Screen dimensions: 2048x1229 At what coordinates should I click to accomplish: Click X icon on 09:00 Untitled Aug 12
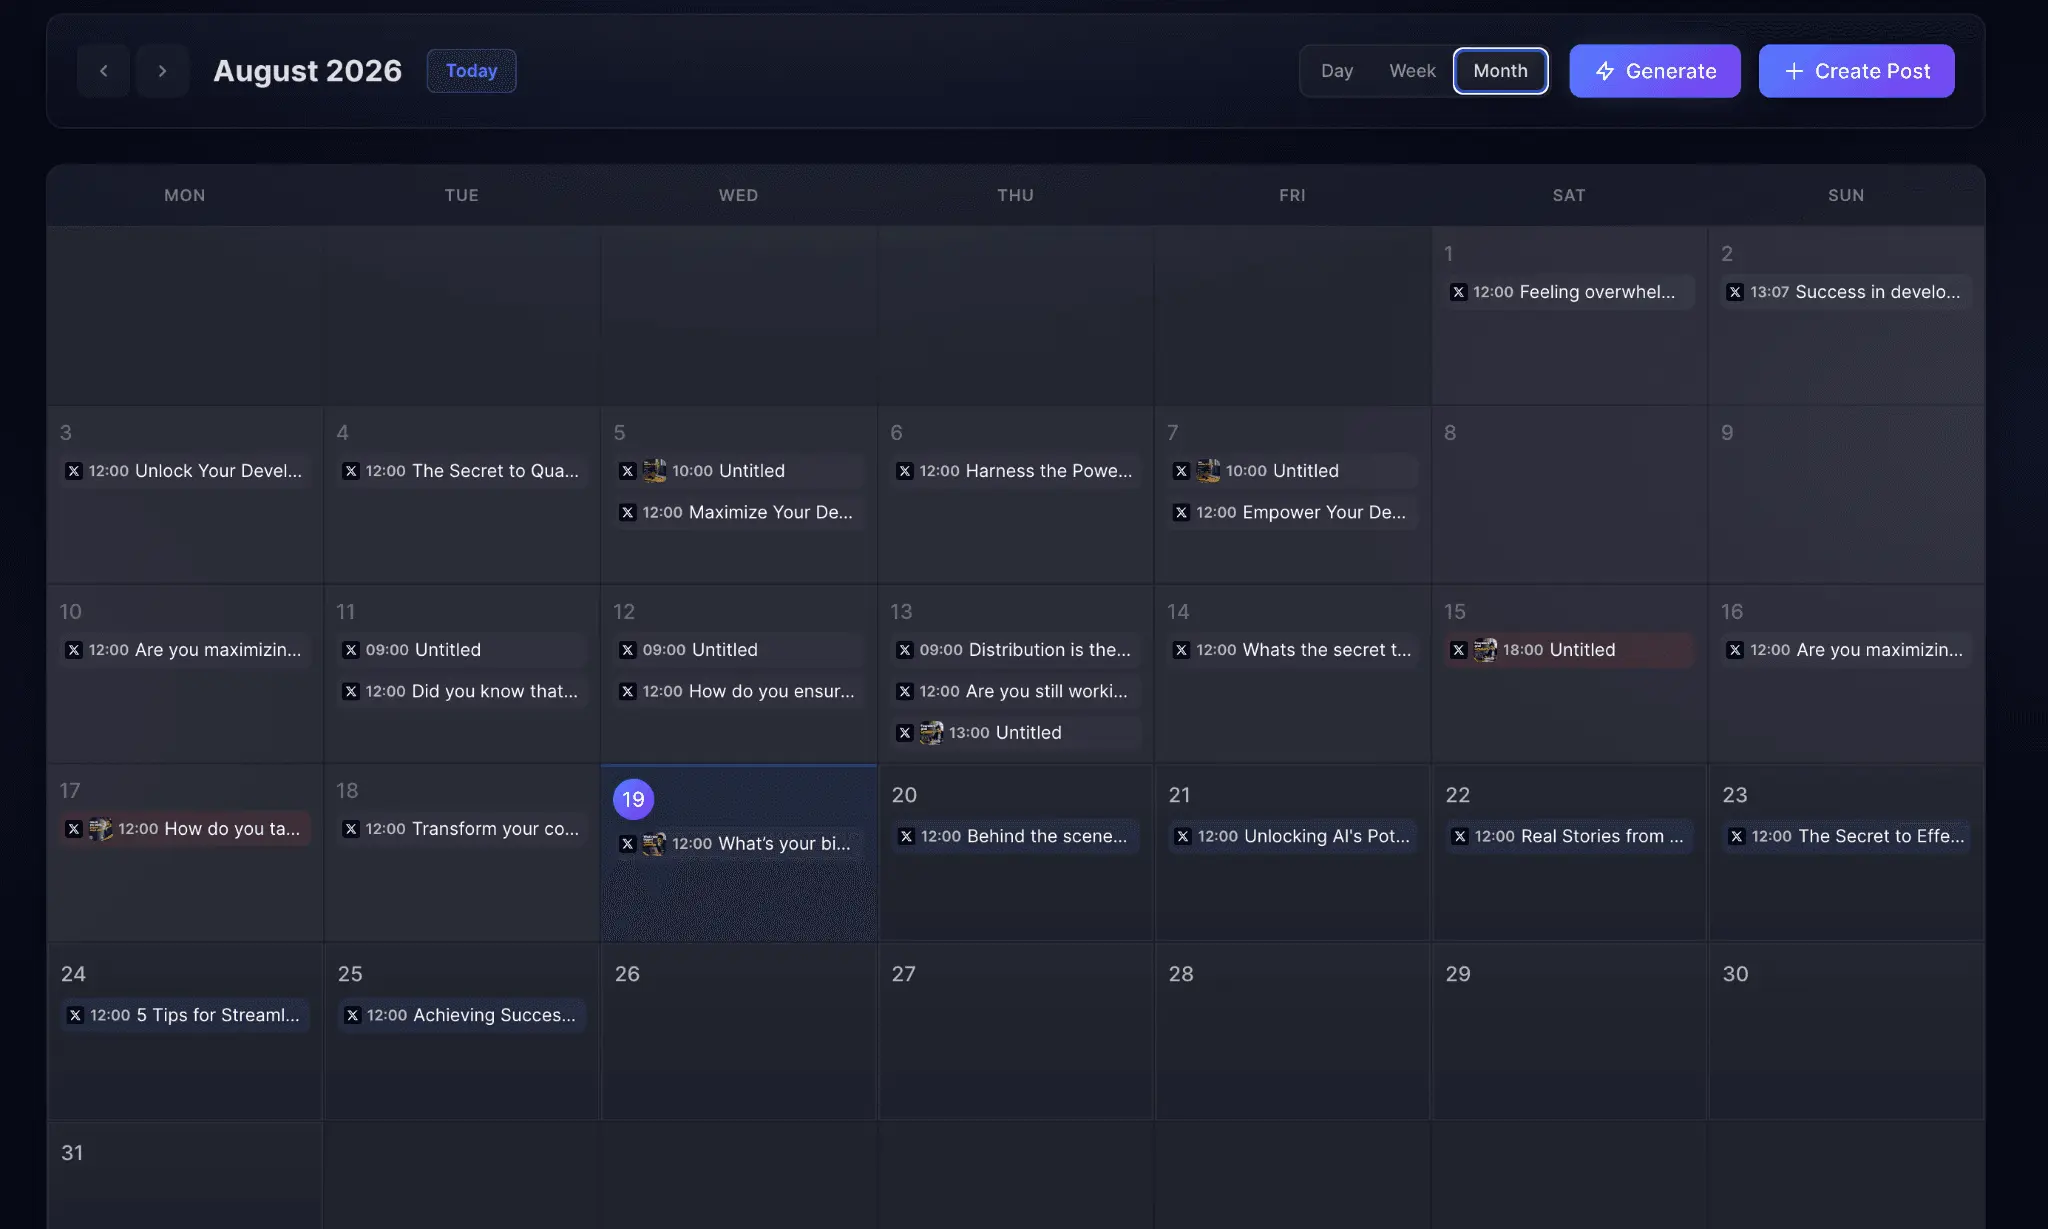tap(627, 650)
